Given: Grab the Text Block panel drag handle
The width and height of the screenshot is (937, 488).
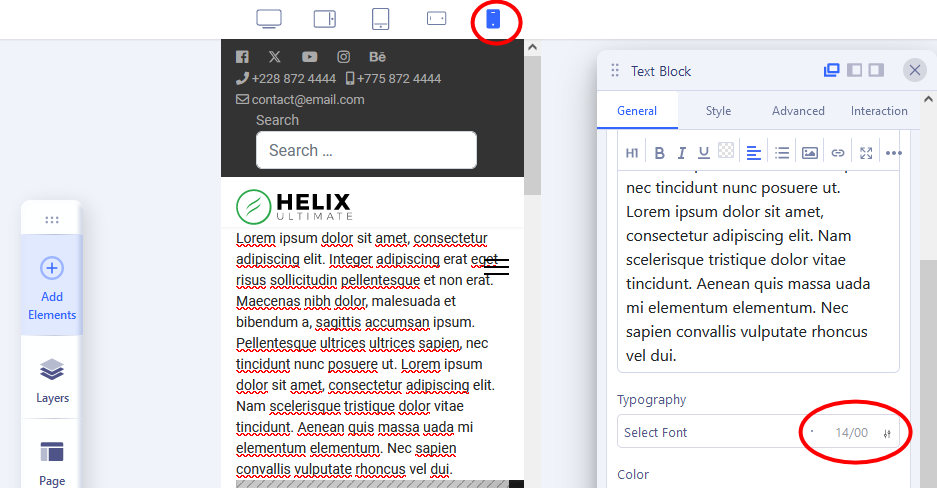Looking at the screenshot, I should pos(615,70).
